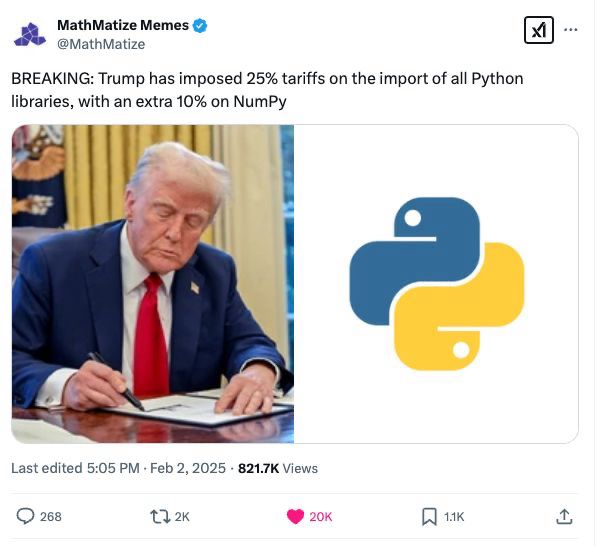Screen dimensions: 603x546
Task: Open the MathMatize Memes display name
Action: click(x=123, y=25)
